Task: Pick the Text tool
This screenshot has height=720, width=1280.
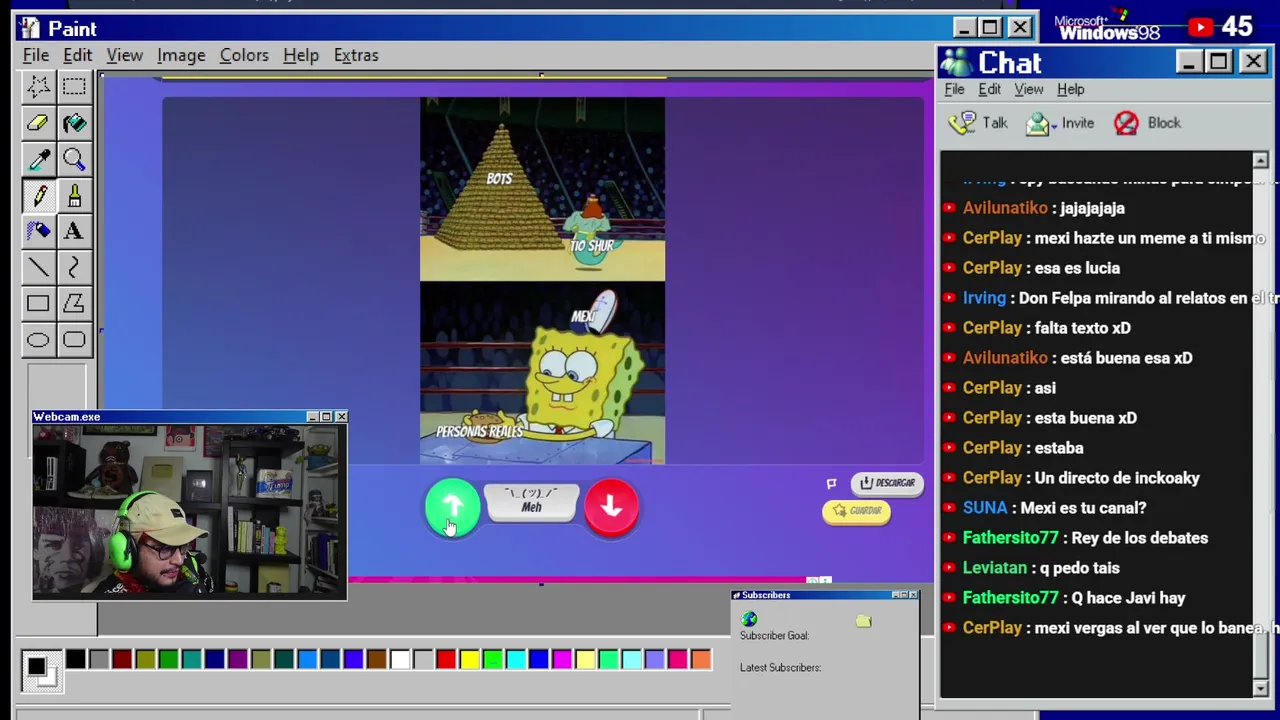Action: point(74,231)
